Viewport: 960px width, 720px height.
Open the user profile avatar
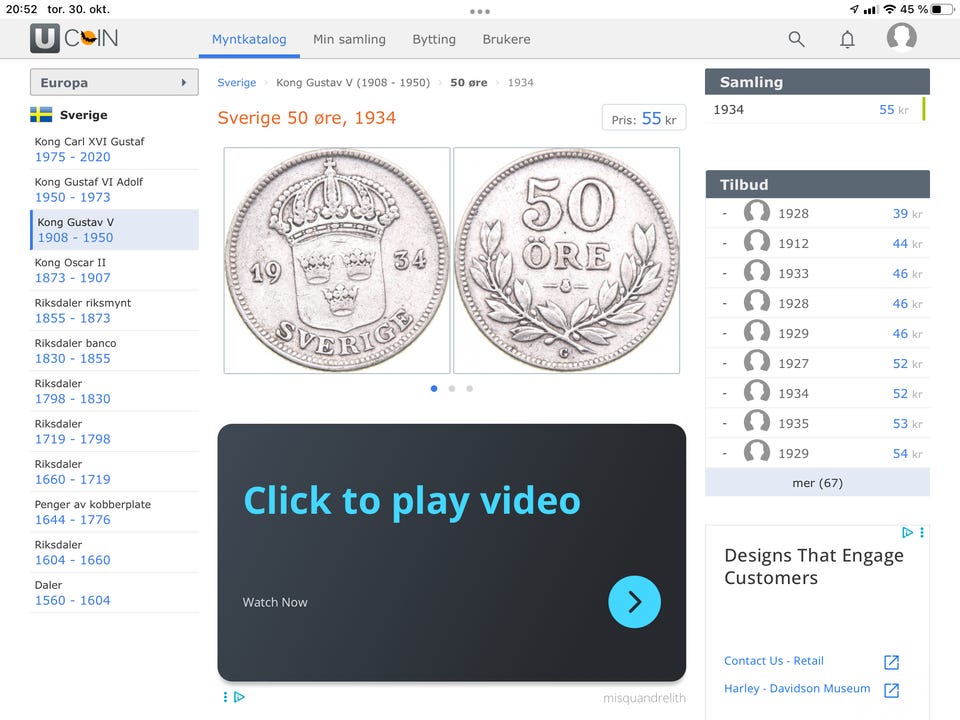pyautogui.click(x=901, y=37)
